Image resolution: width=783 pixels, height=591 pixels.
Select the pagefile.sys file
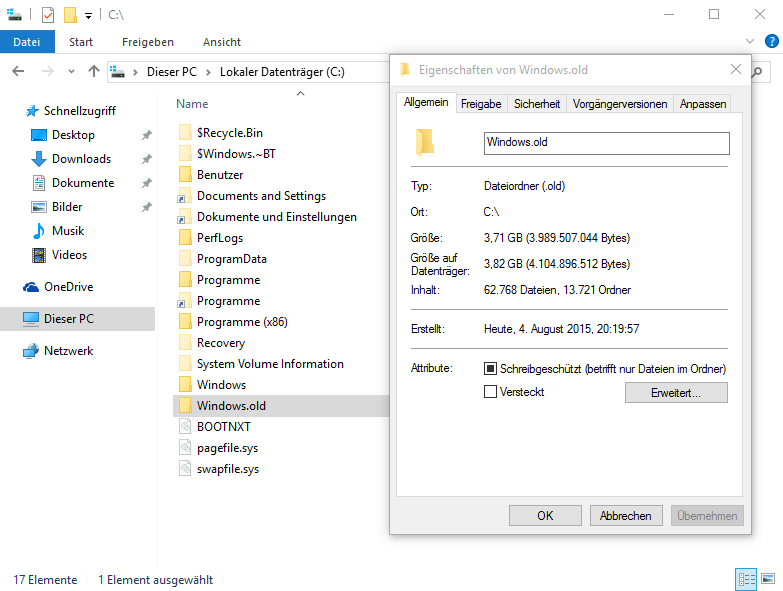click(x=227, y=448)
